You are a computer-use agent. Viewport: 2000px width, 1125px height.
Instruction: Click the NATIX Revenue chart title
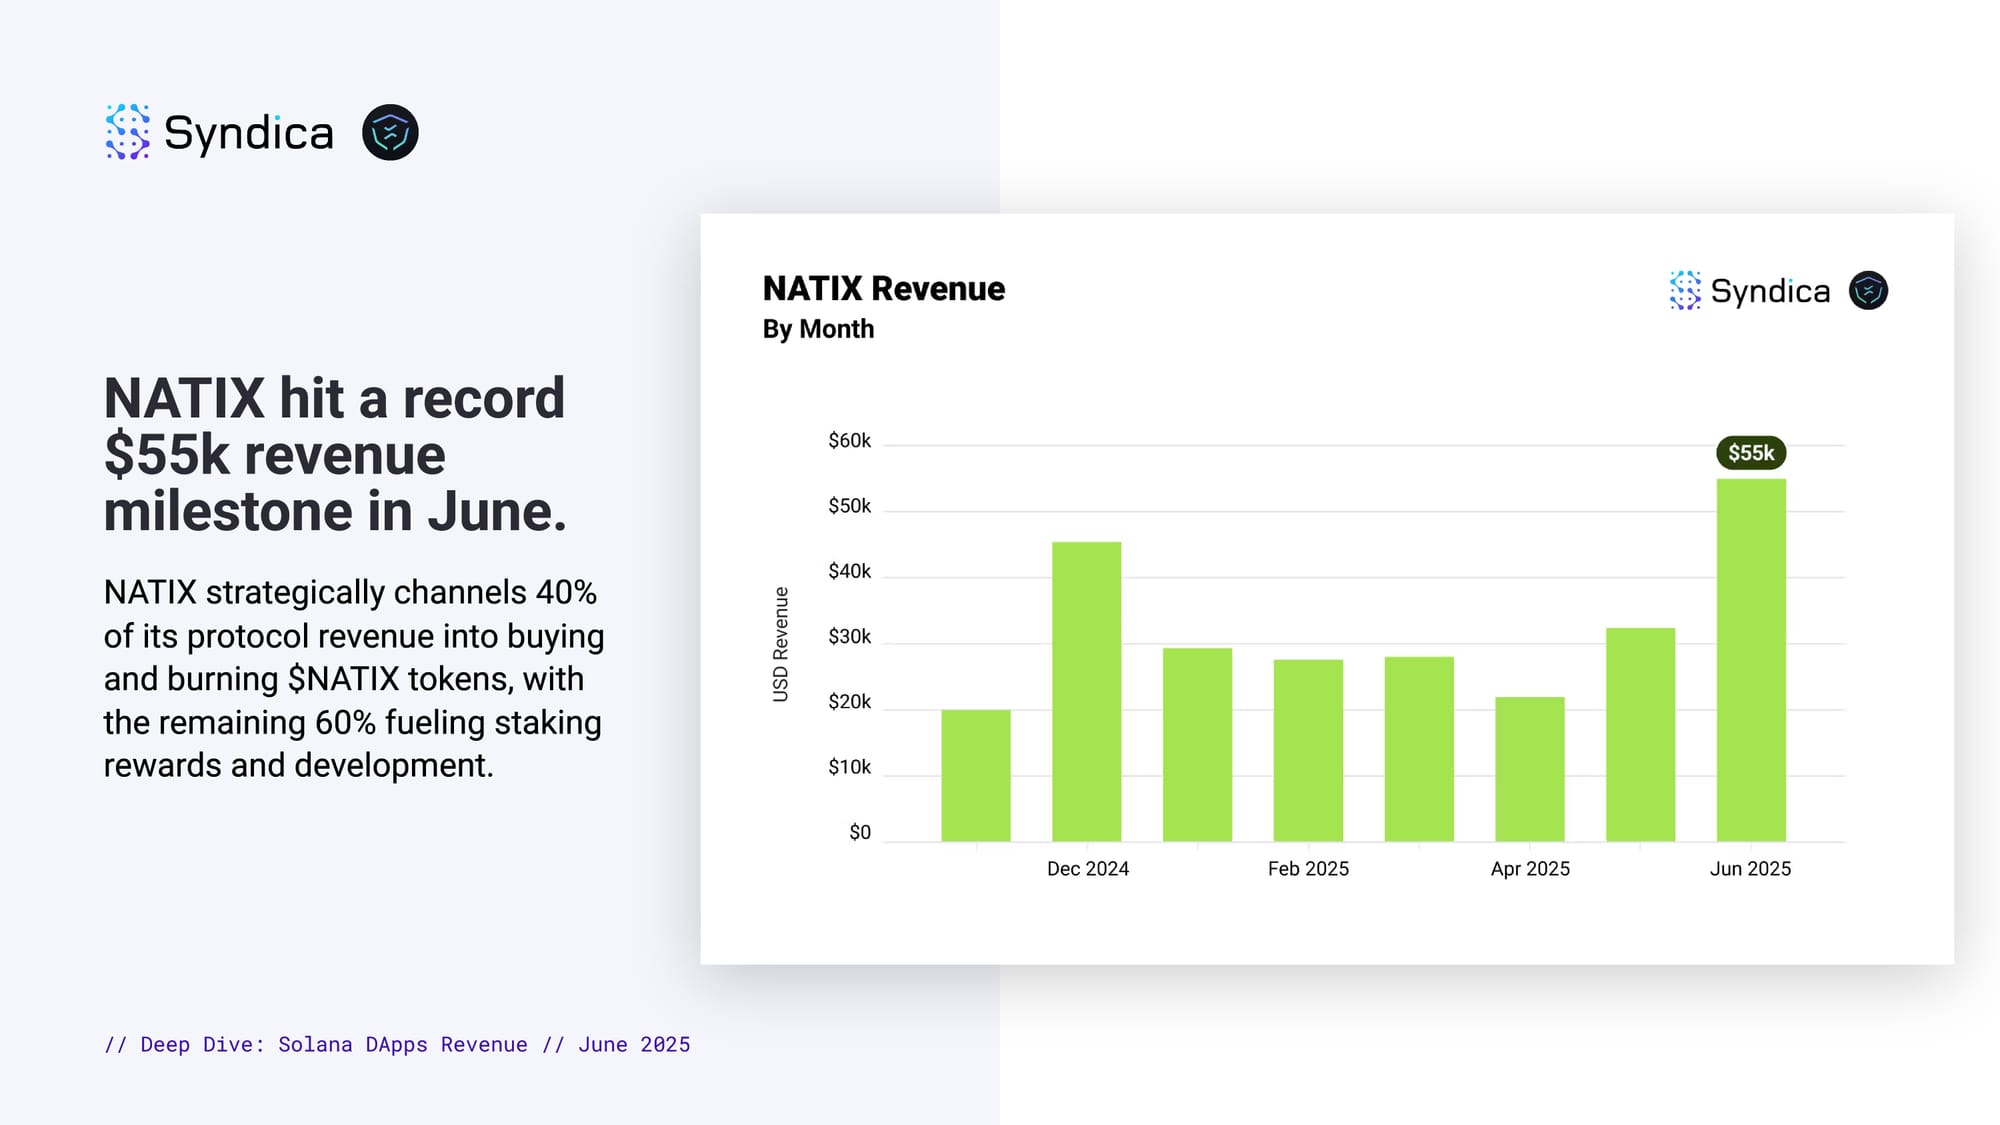pyautogui.click(x=883, y=289)
